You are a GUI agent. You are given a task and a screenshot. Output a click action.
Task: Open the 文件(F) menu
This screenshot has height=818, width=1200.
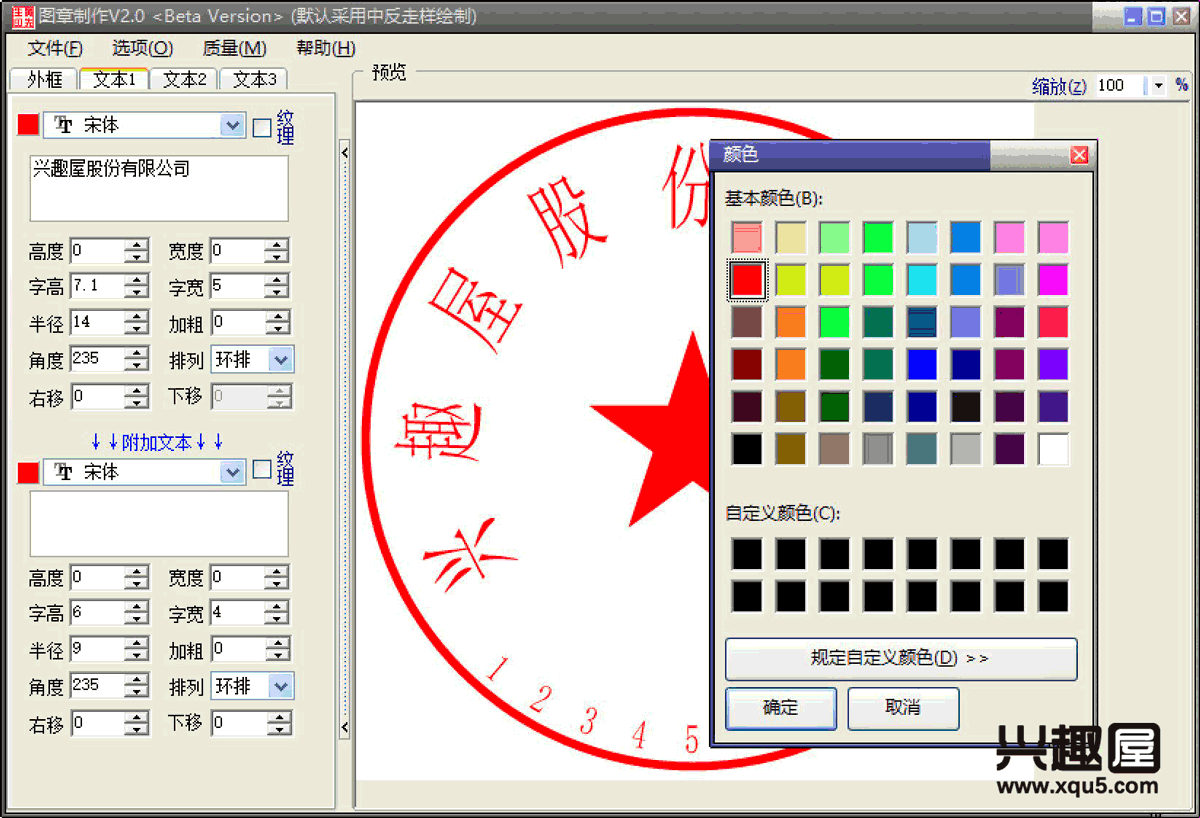point(55,48)
